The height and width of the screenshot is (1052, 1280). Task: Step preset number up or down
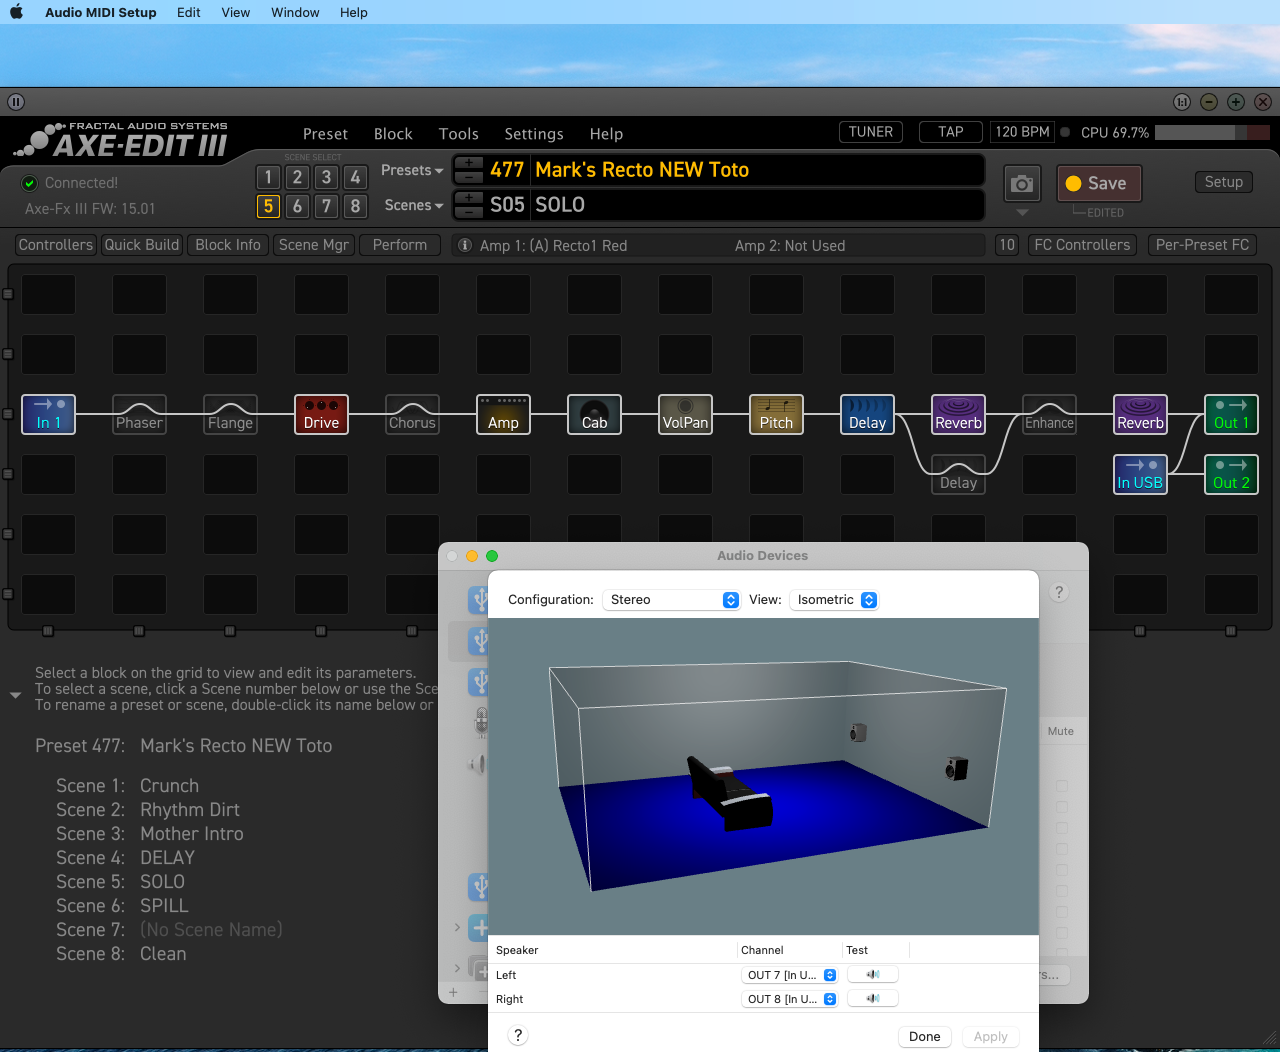tap(468, 170)
